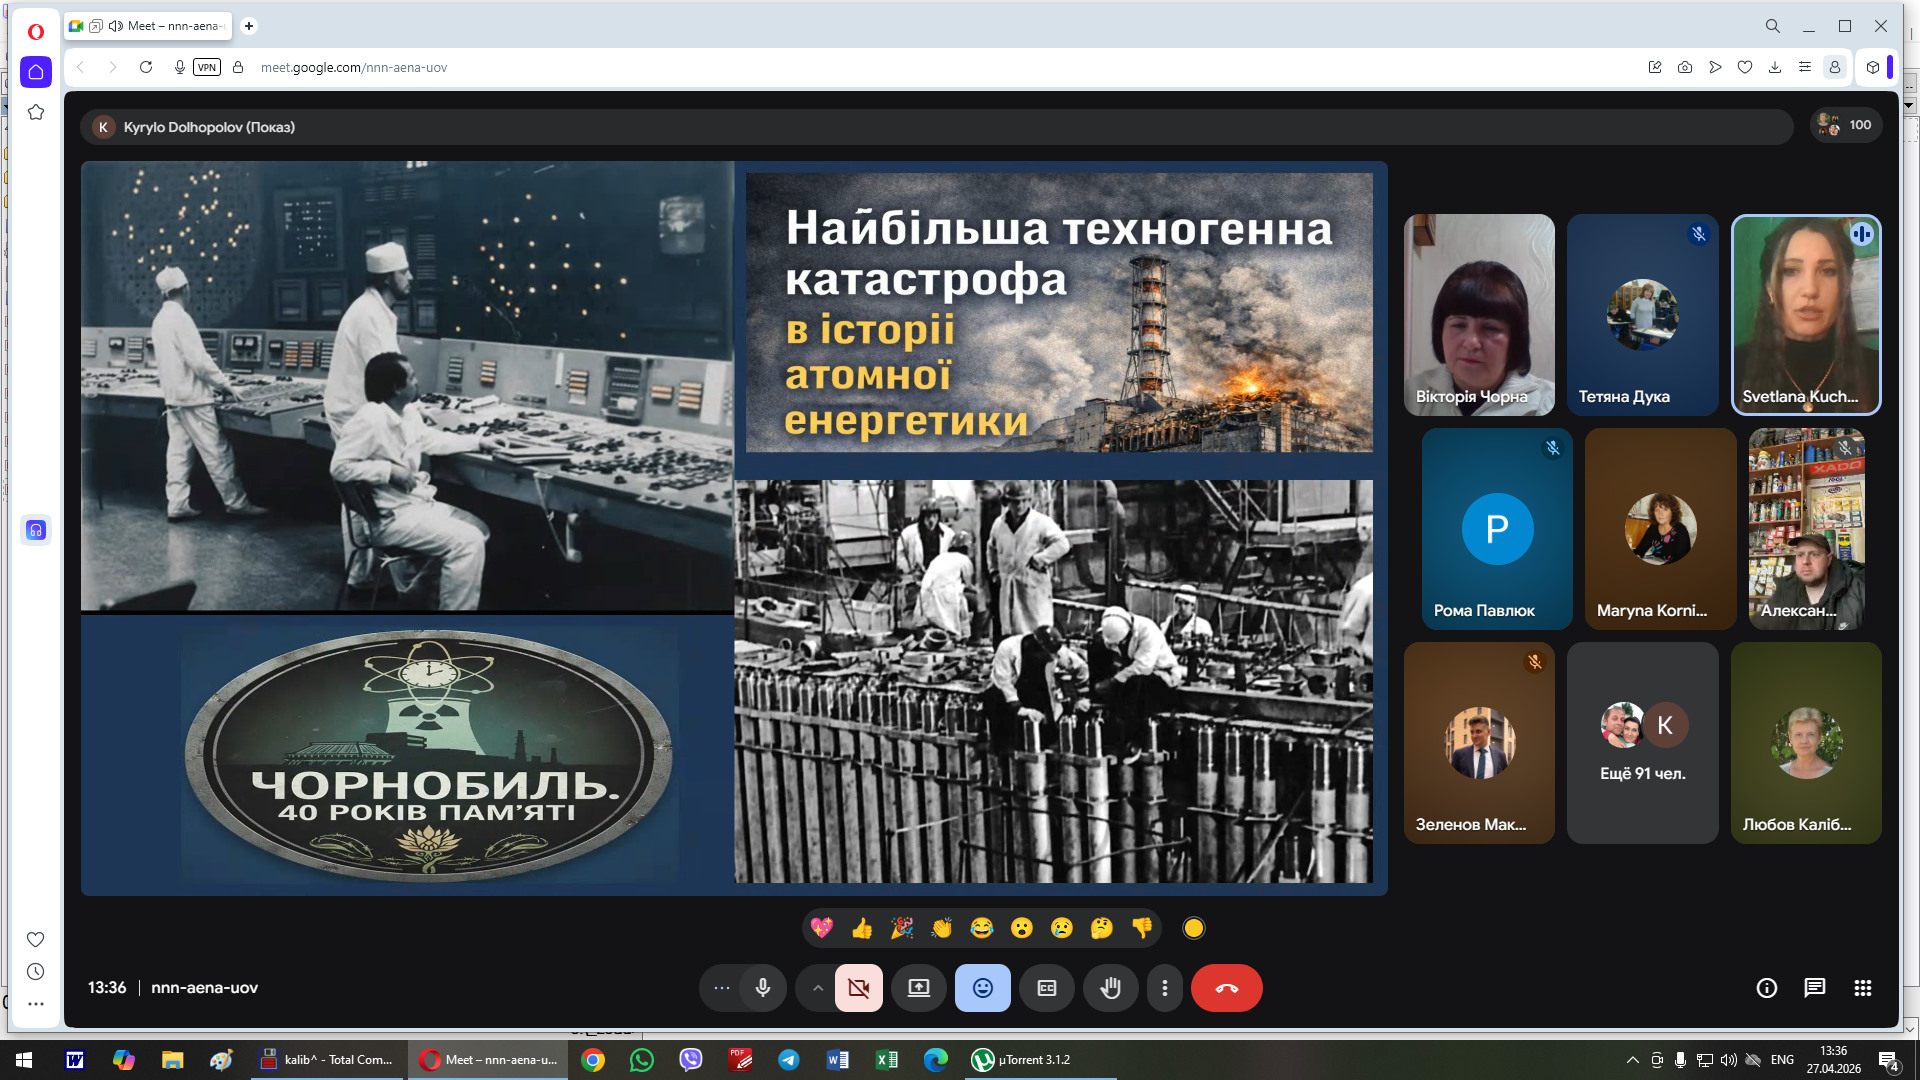Viewport: 1920px width, 1080px height.
Task: Choose yellow skin tone for reactions
Action: (x=1193, y=928)
